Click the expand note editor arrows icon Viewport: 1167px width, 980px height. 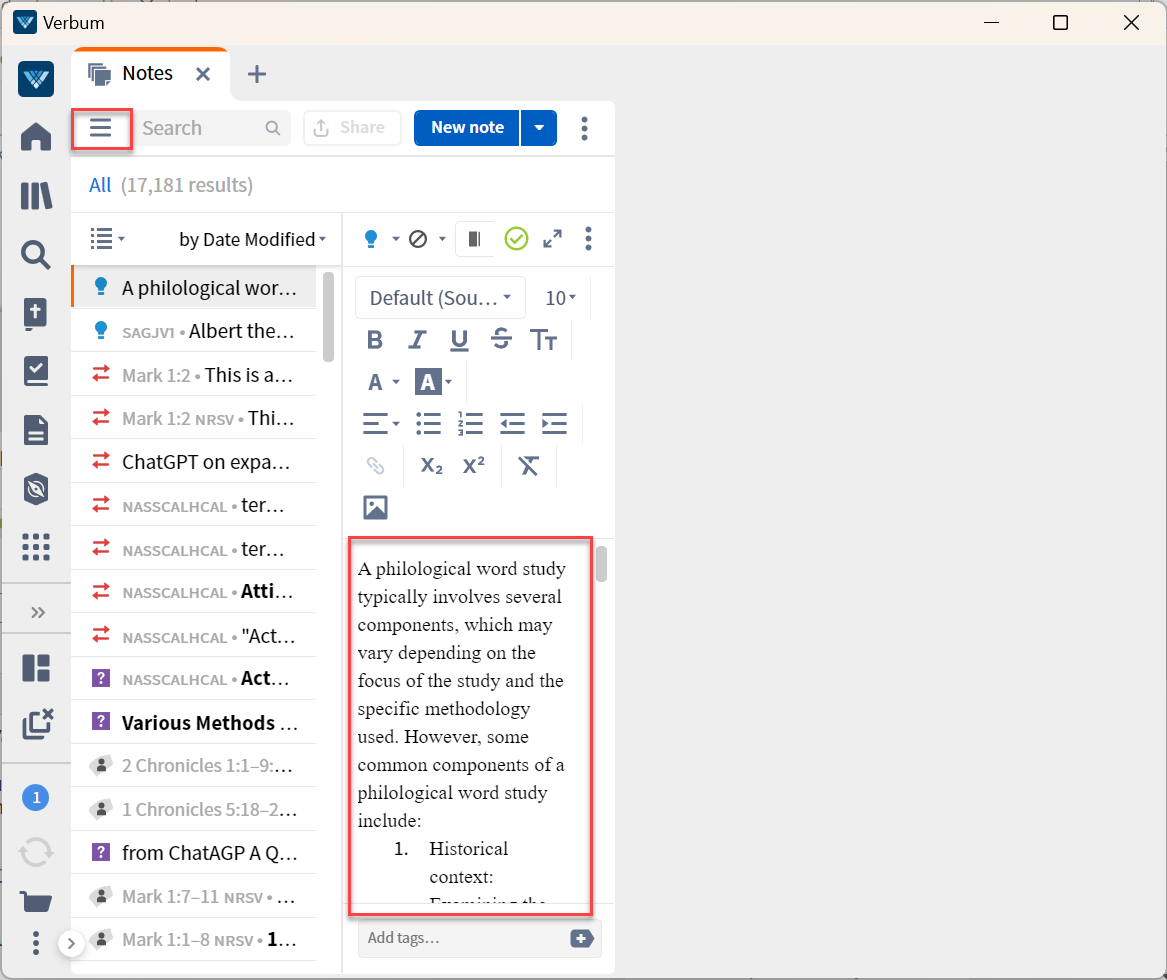coord(552,239)
